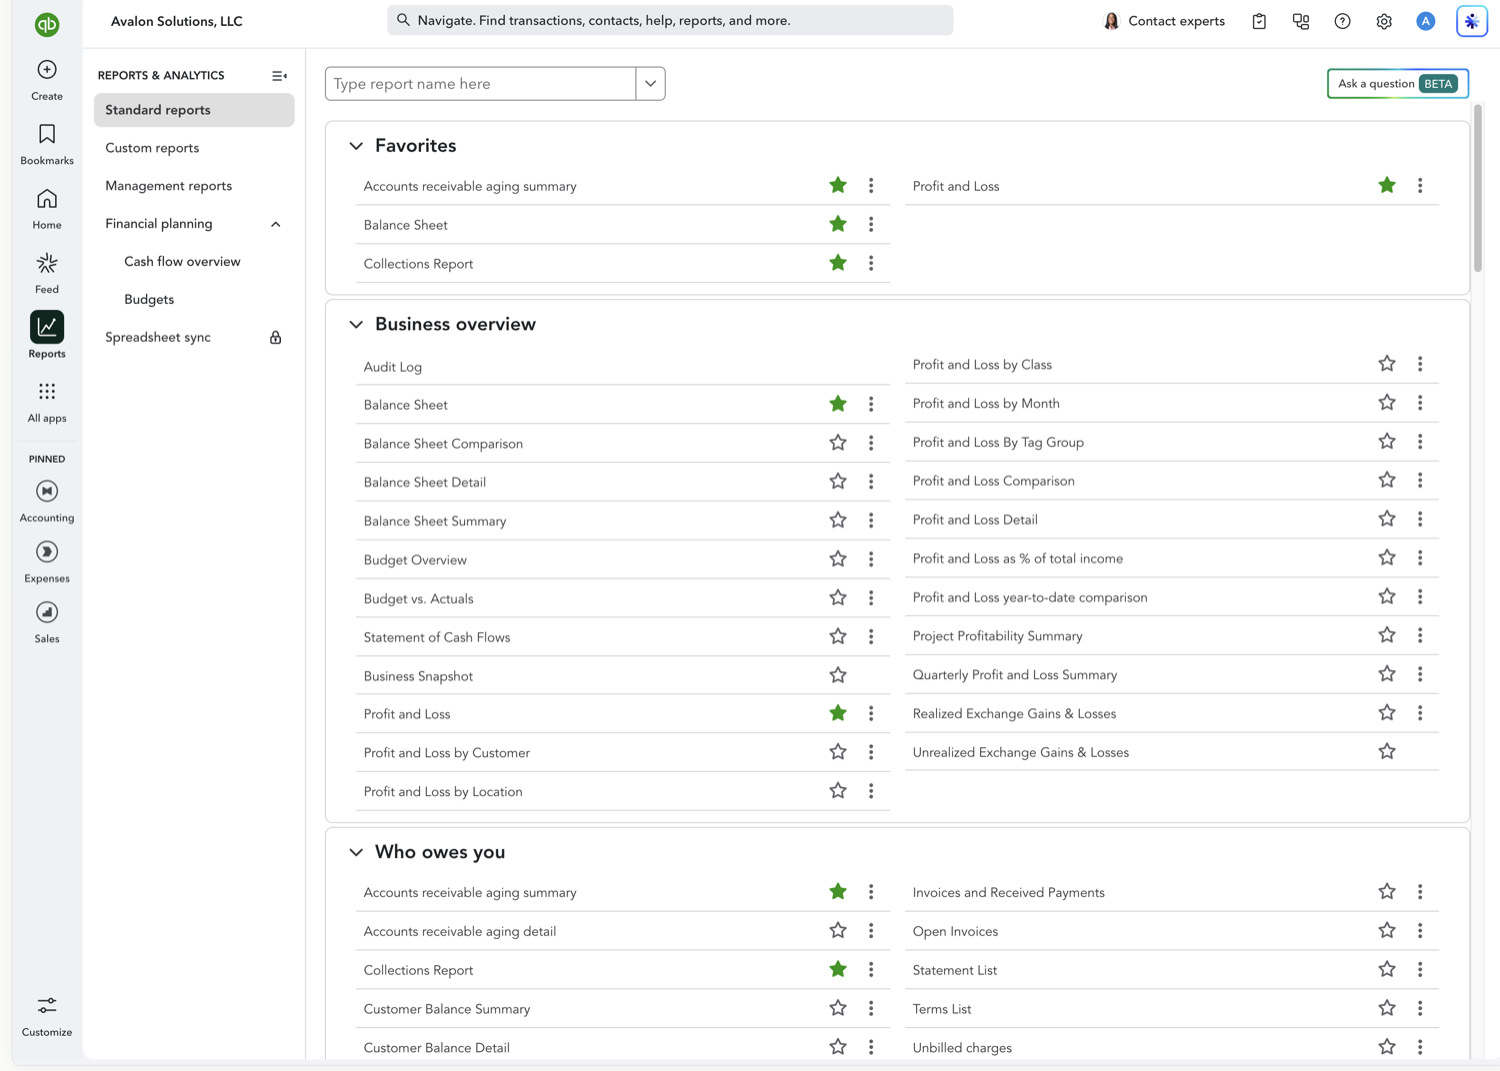Open the Help question mark icon
The image size is (1500, 1071).
tap(1343, 21)
